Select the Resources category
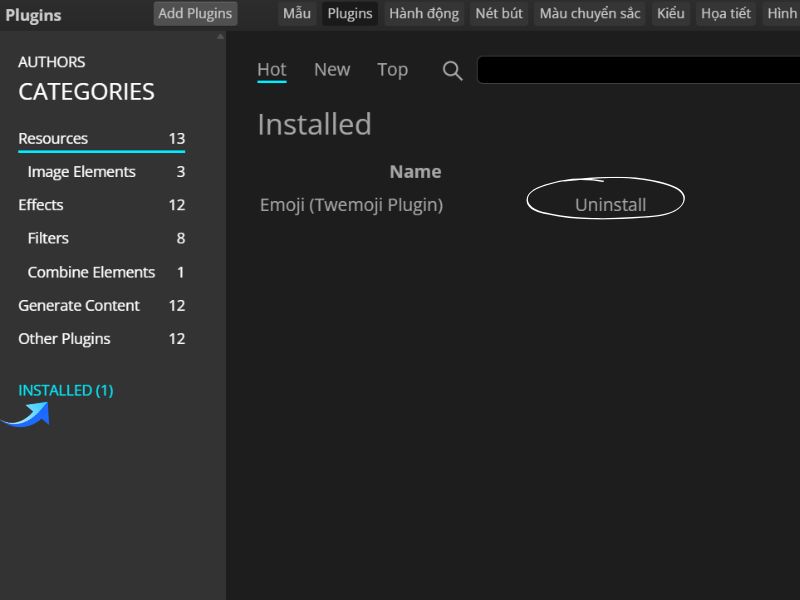 point(102,138)
